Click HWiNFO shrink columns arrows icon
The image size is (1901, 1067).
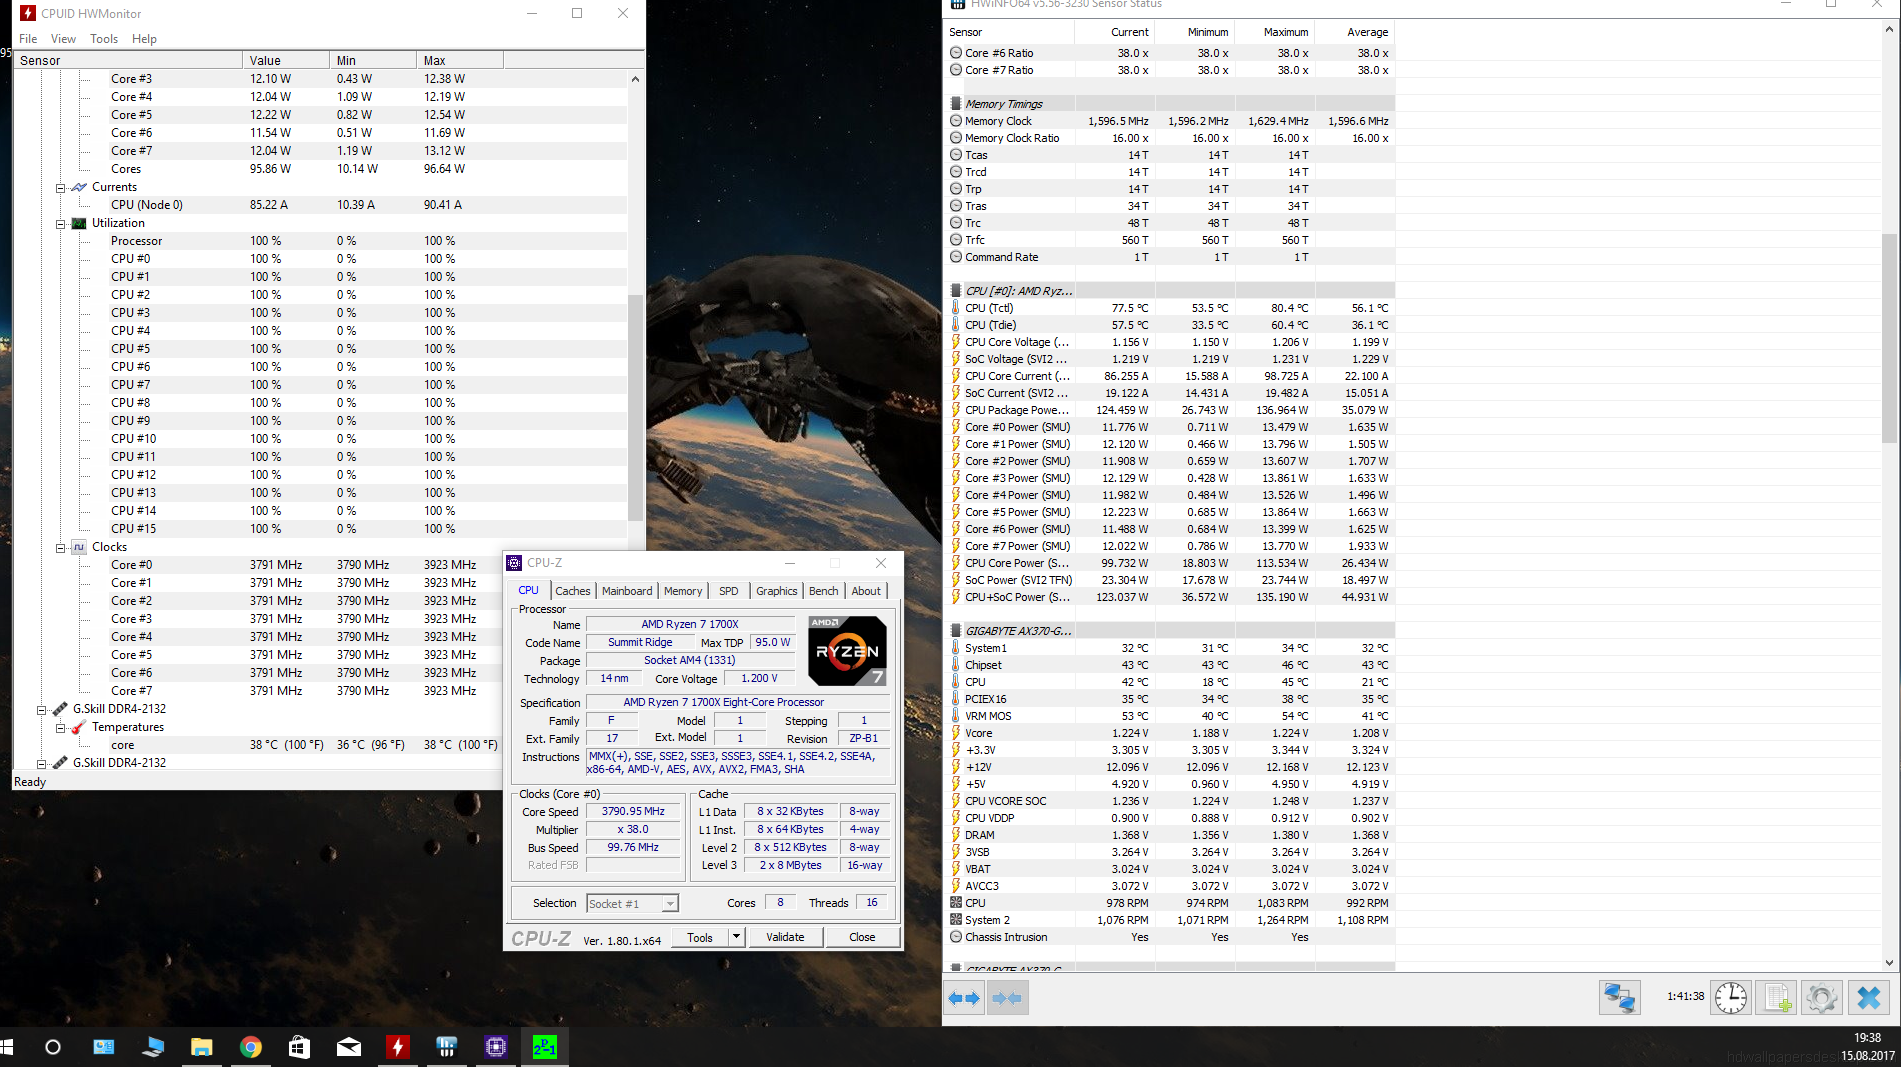pyautogui.click(x=1007, y=998)
